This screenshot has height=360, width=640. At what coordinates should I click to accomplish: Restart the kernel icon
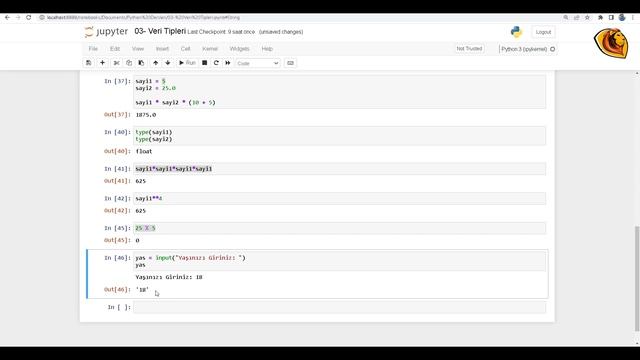[216, 63]
